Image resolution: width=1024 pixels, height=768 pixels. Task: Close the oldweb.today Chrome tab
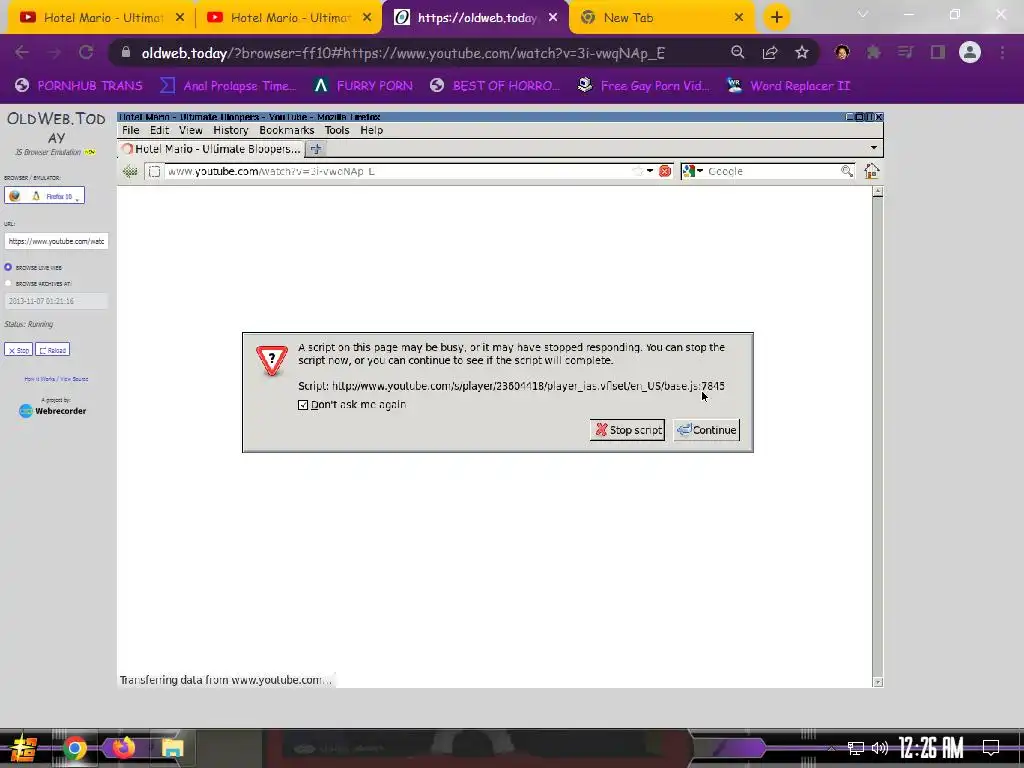click(x=553, y=18)
